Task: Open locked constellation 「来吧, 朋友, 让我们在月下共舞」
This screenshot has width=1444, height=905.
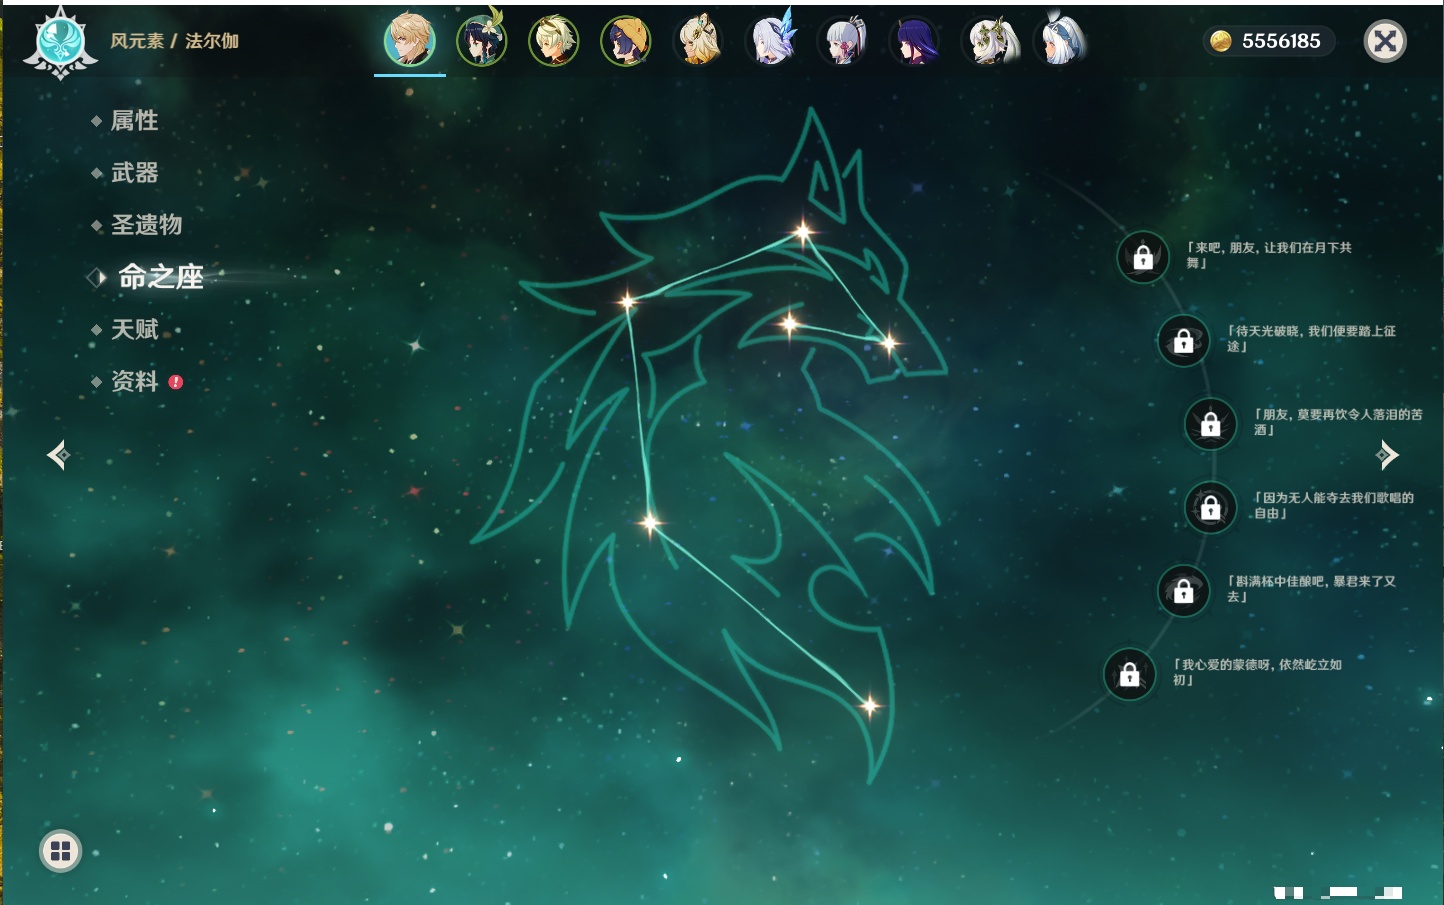Action: pyautogui.click(x=1143, y=257)
